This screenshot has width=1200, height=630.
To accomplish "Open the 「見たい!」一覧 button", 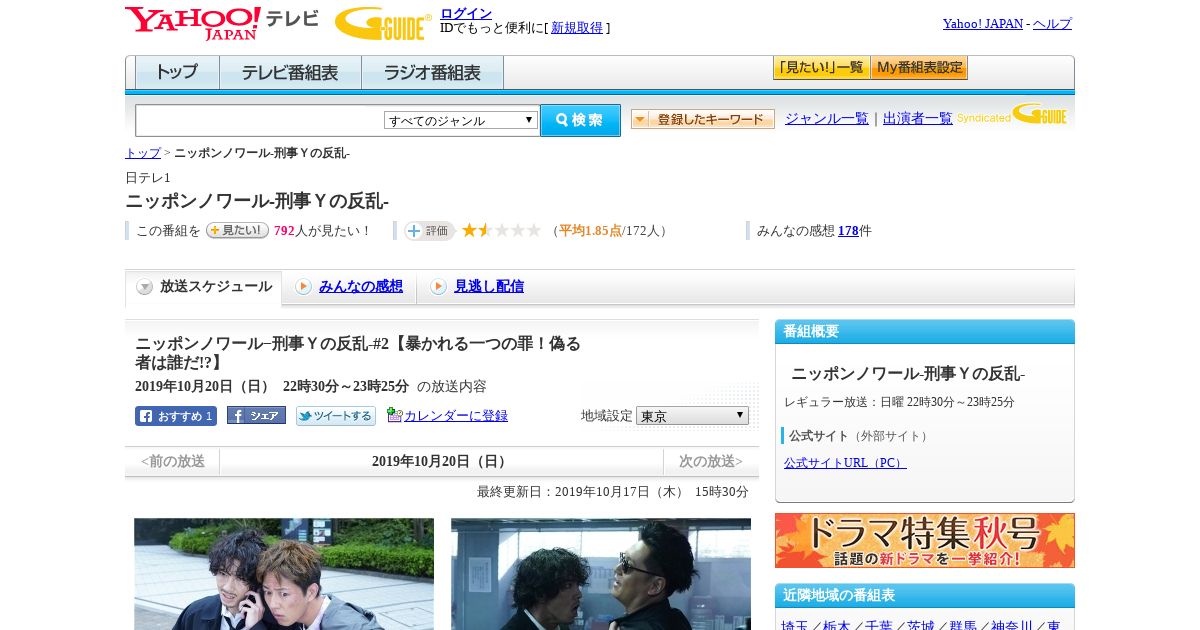I will (x=821, y=68).
